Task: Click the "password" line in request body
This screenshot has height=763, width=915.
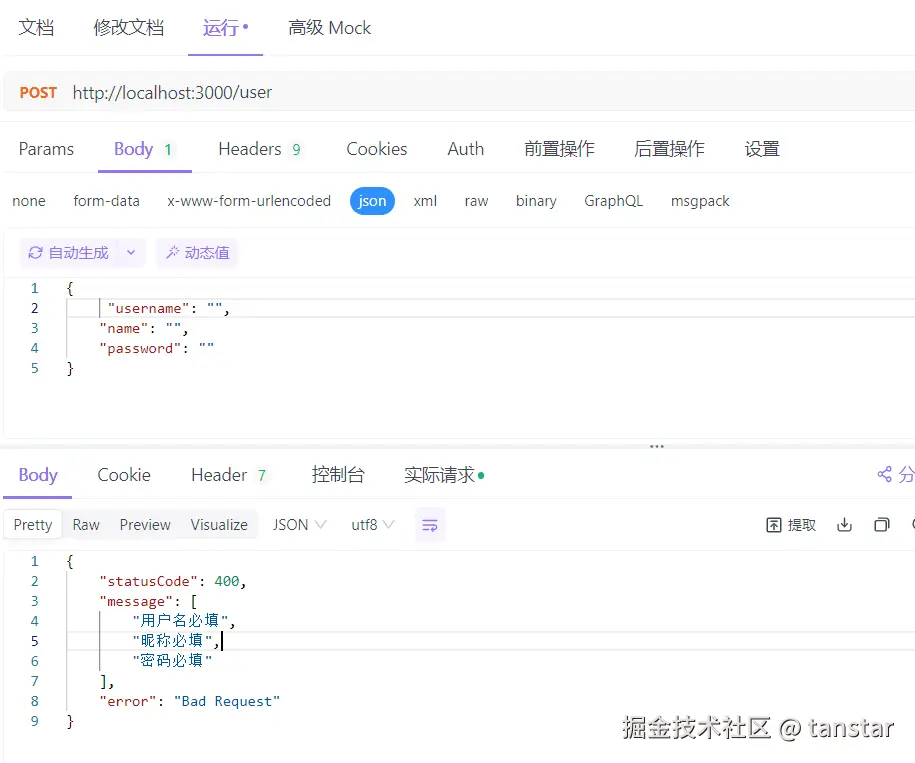Action: pyautogui.click(x=156, y=348)
